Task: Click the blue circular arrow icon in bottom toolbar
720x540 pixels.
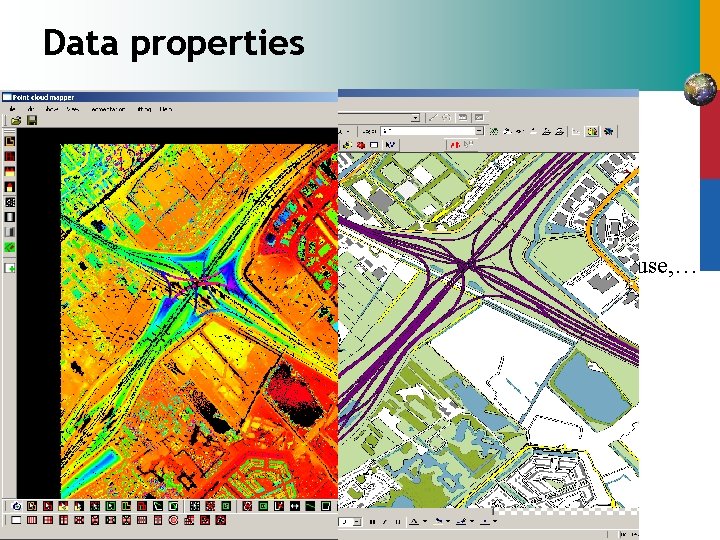Action: tap(16, 506)
